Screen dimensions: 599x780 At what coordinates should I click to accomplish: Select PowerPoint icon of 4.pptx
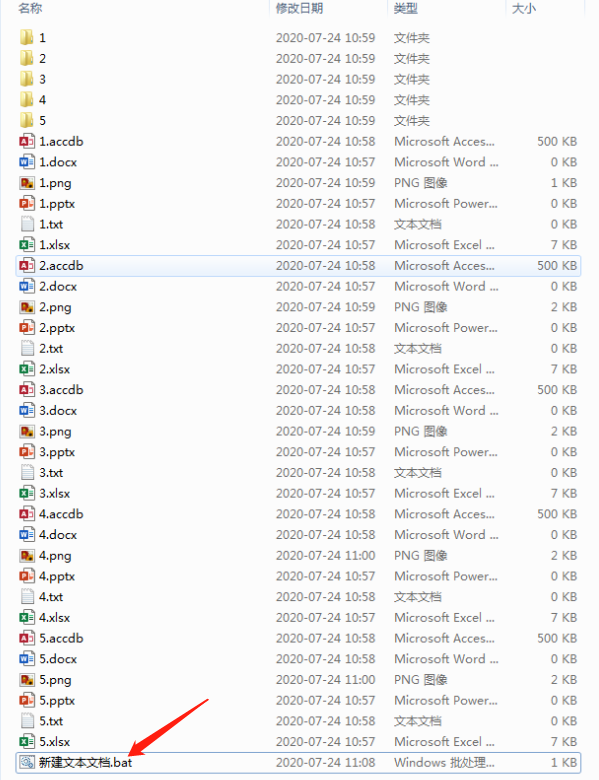(27, 576)
